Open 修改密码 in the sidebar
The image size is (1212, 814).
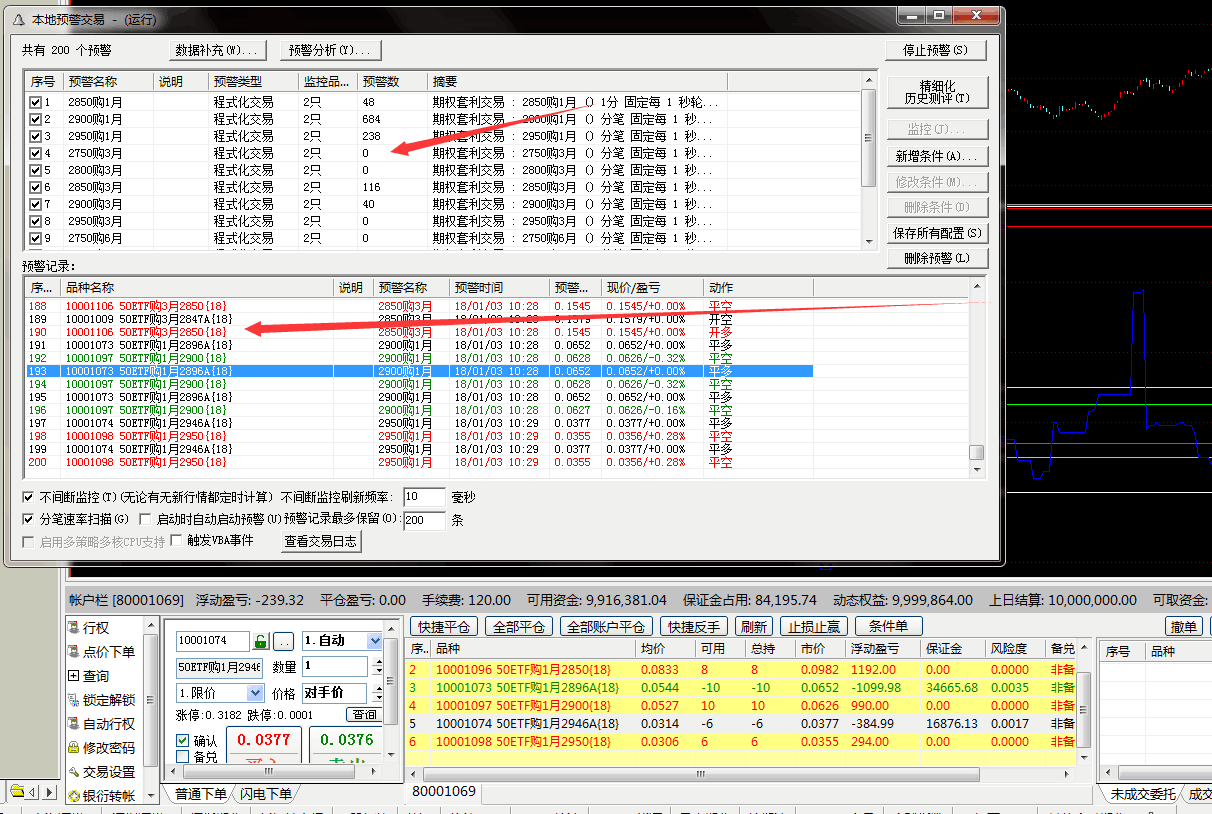pos(74,748)
